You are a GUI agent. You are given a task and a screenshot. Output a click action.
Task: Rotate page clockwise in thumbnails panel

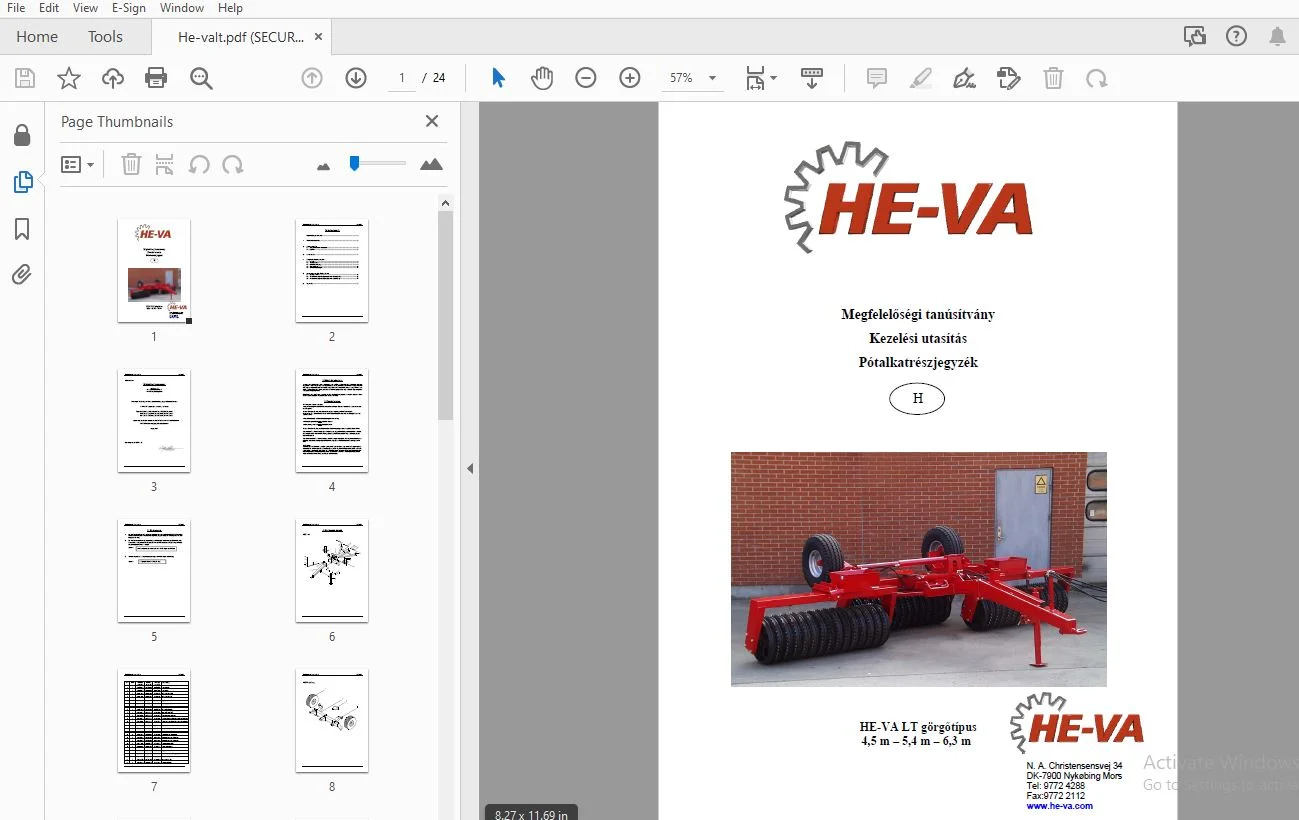point(233,164)
